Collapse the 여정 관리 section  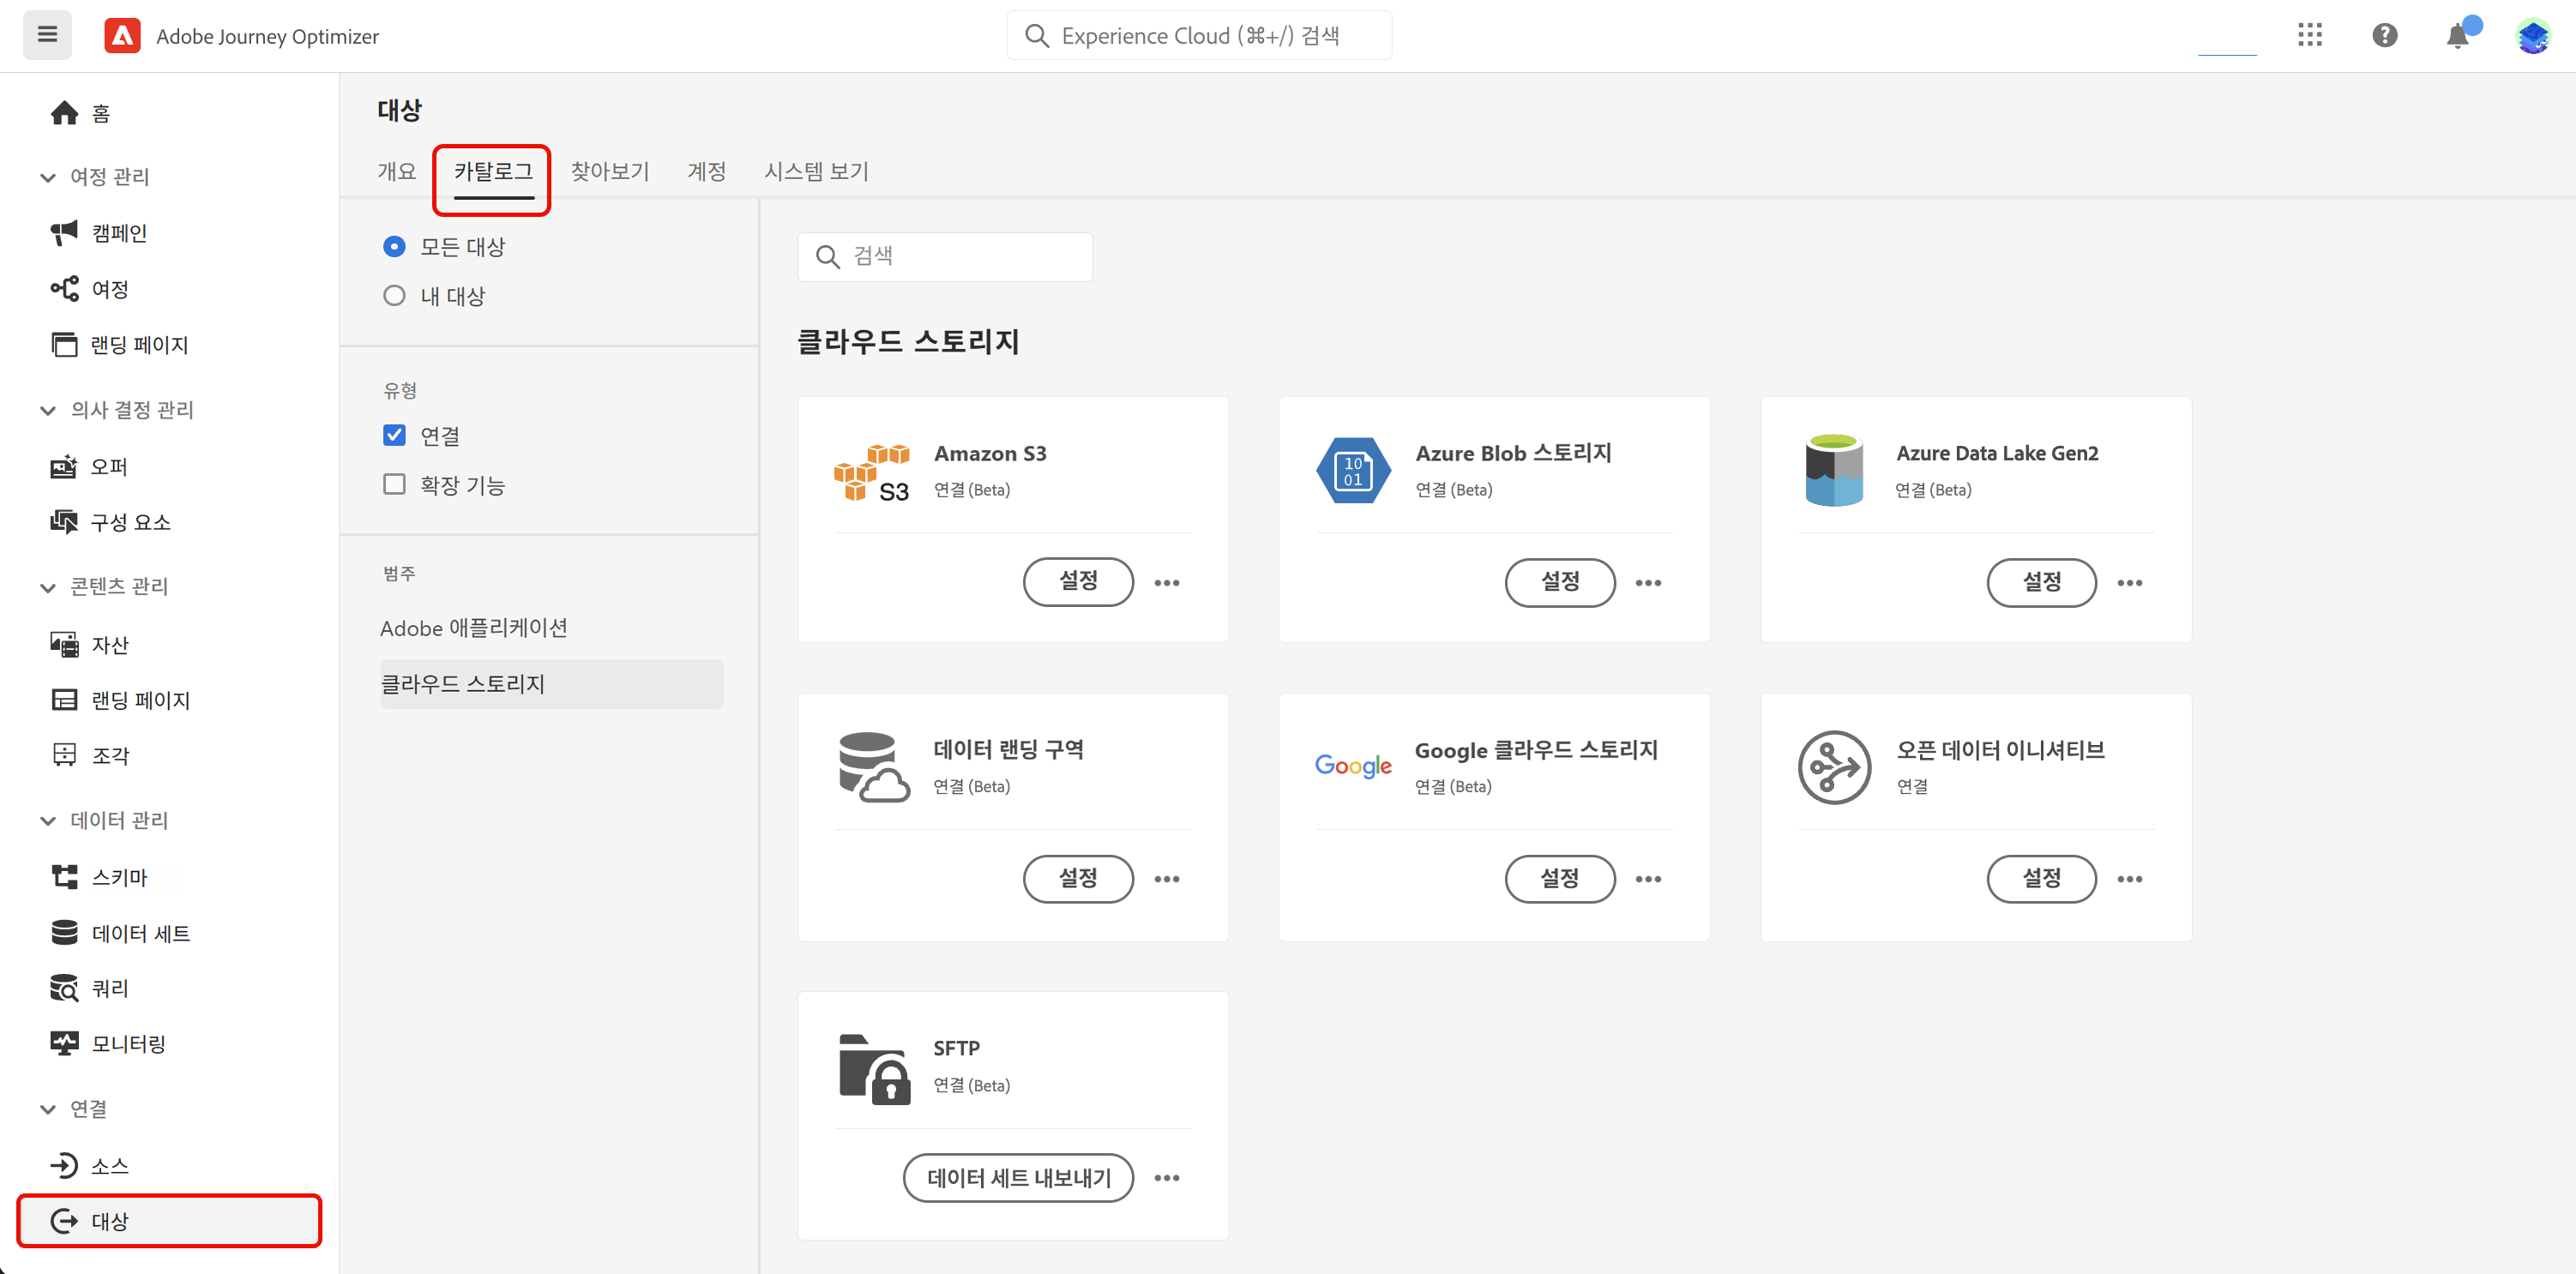coord(48,177)
